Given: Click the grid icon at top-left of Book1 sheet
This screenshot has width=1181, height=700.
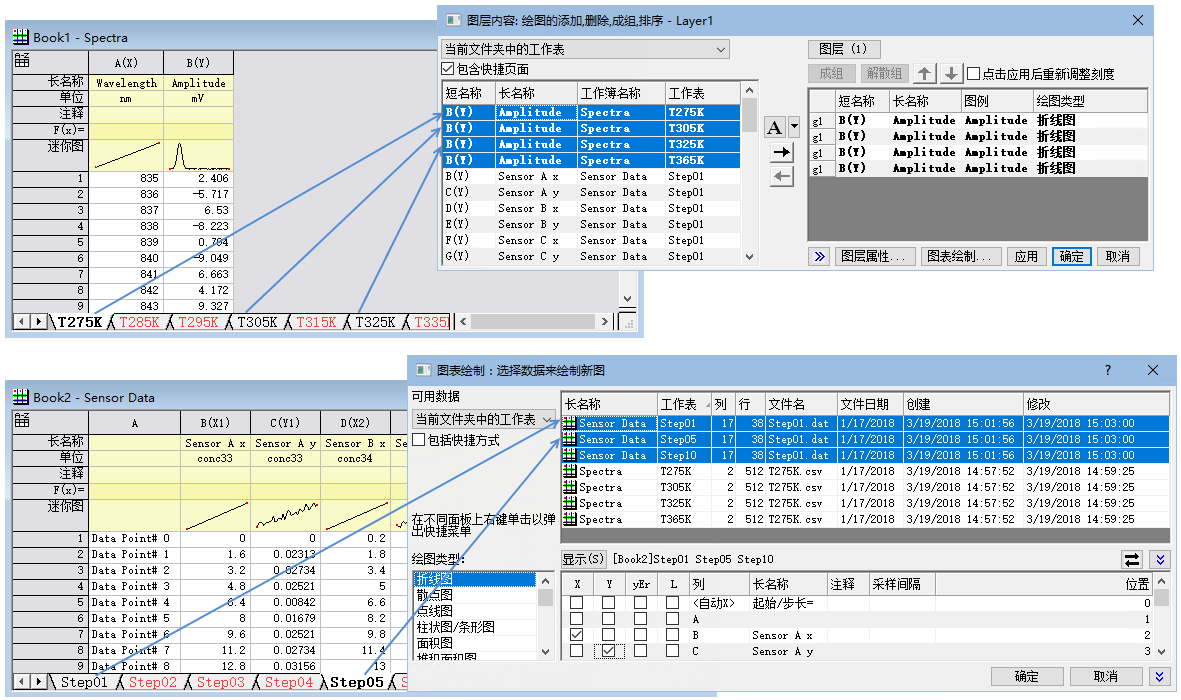Looking at the screenshot, I should 23,60.
